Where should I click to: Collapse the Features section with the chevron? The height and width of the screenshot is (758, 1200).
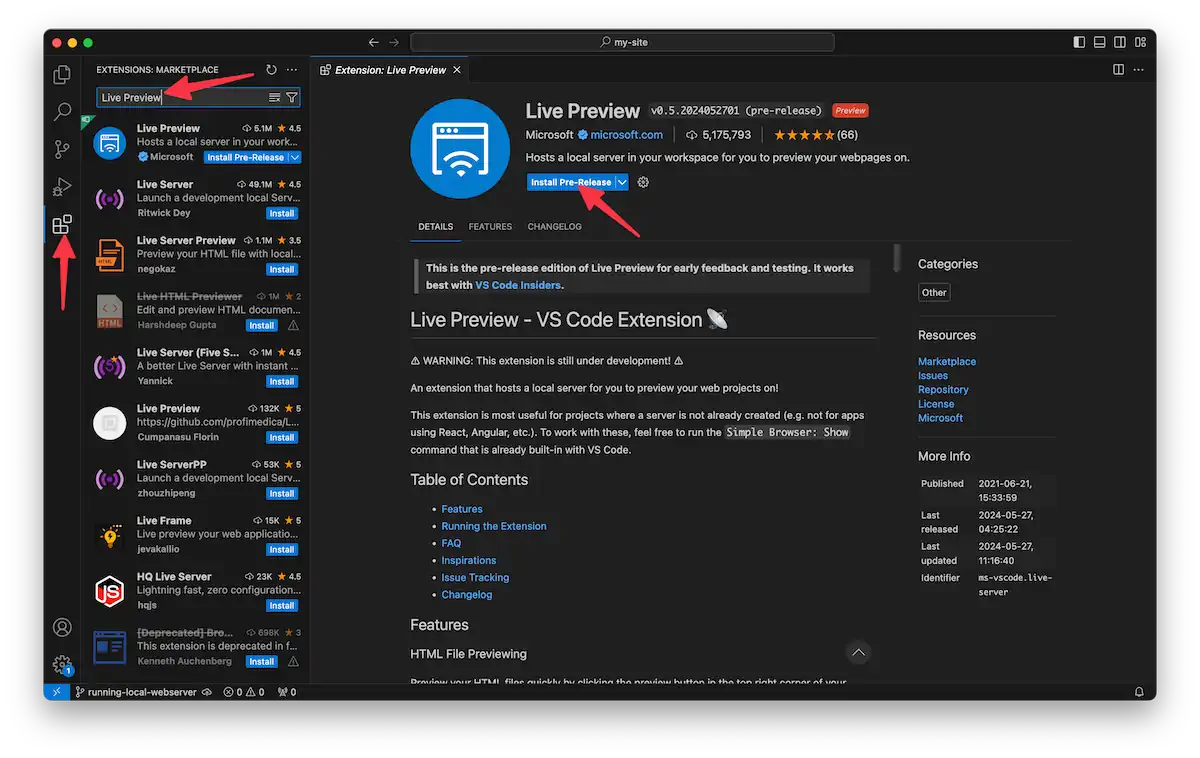pos(858,652)
